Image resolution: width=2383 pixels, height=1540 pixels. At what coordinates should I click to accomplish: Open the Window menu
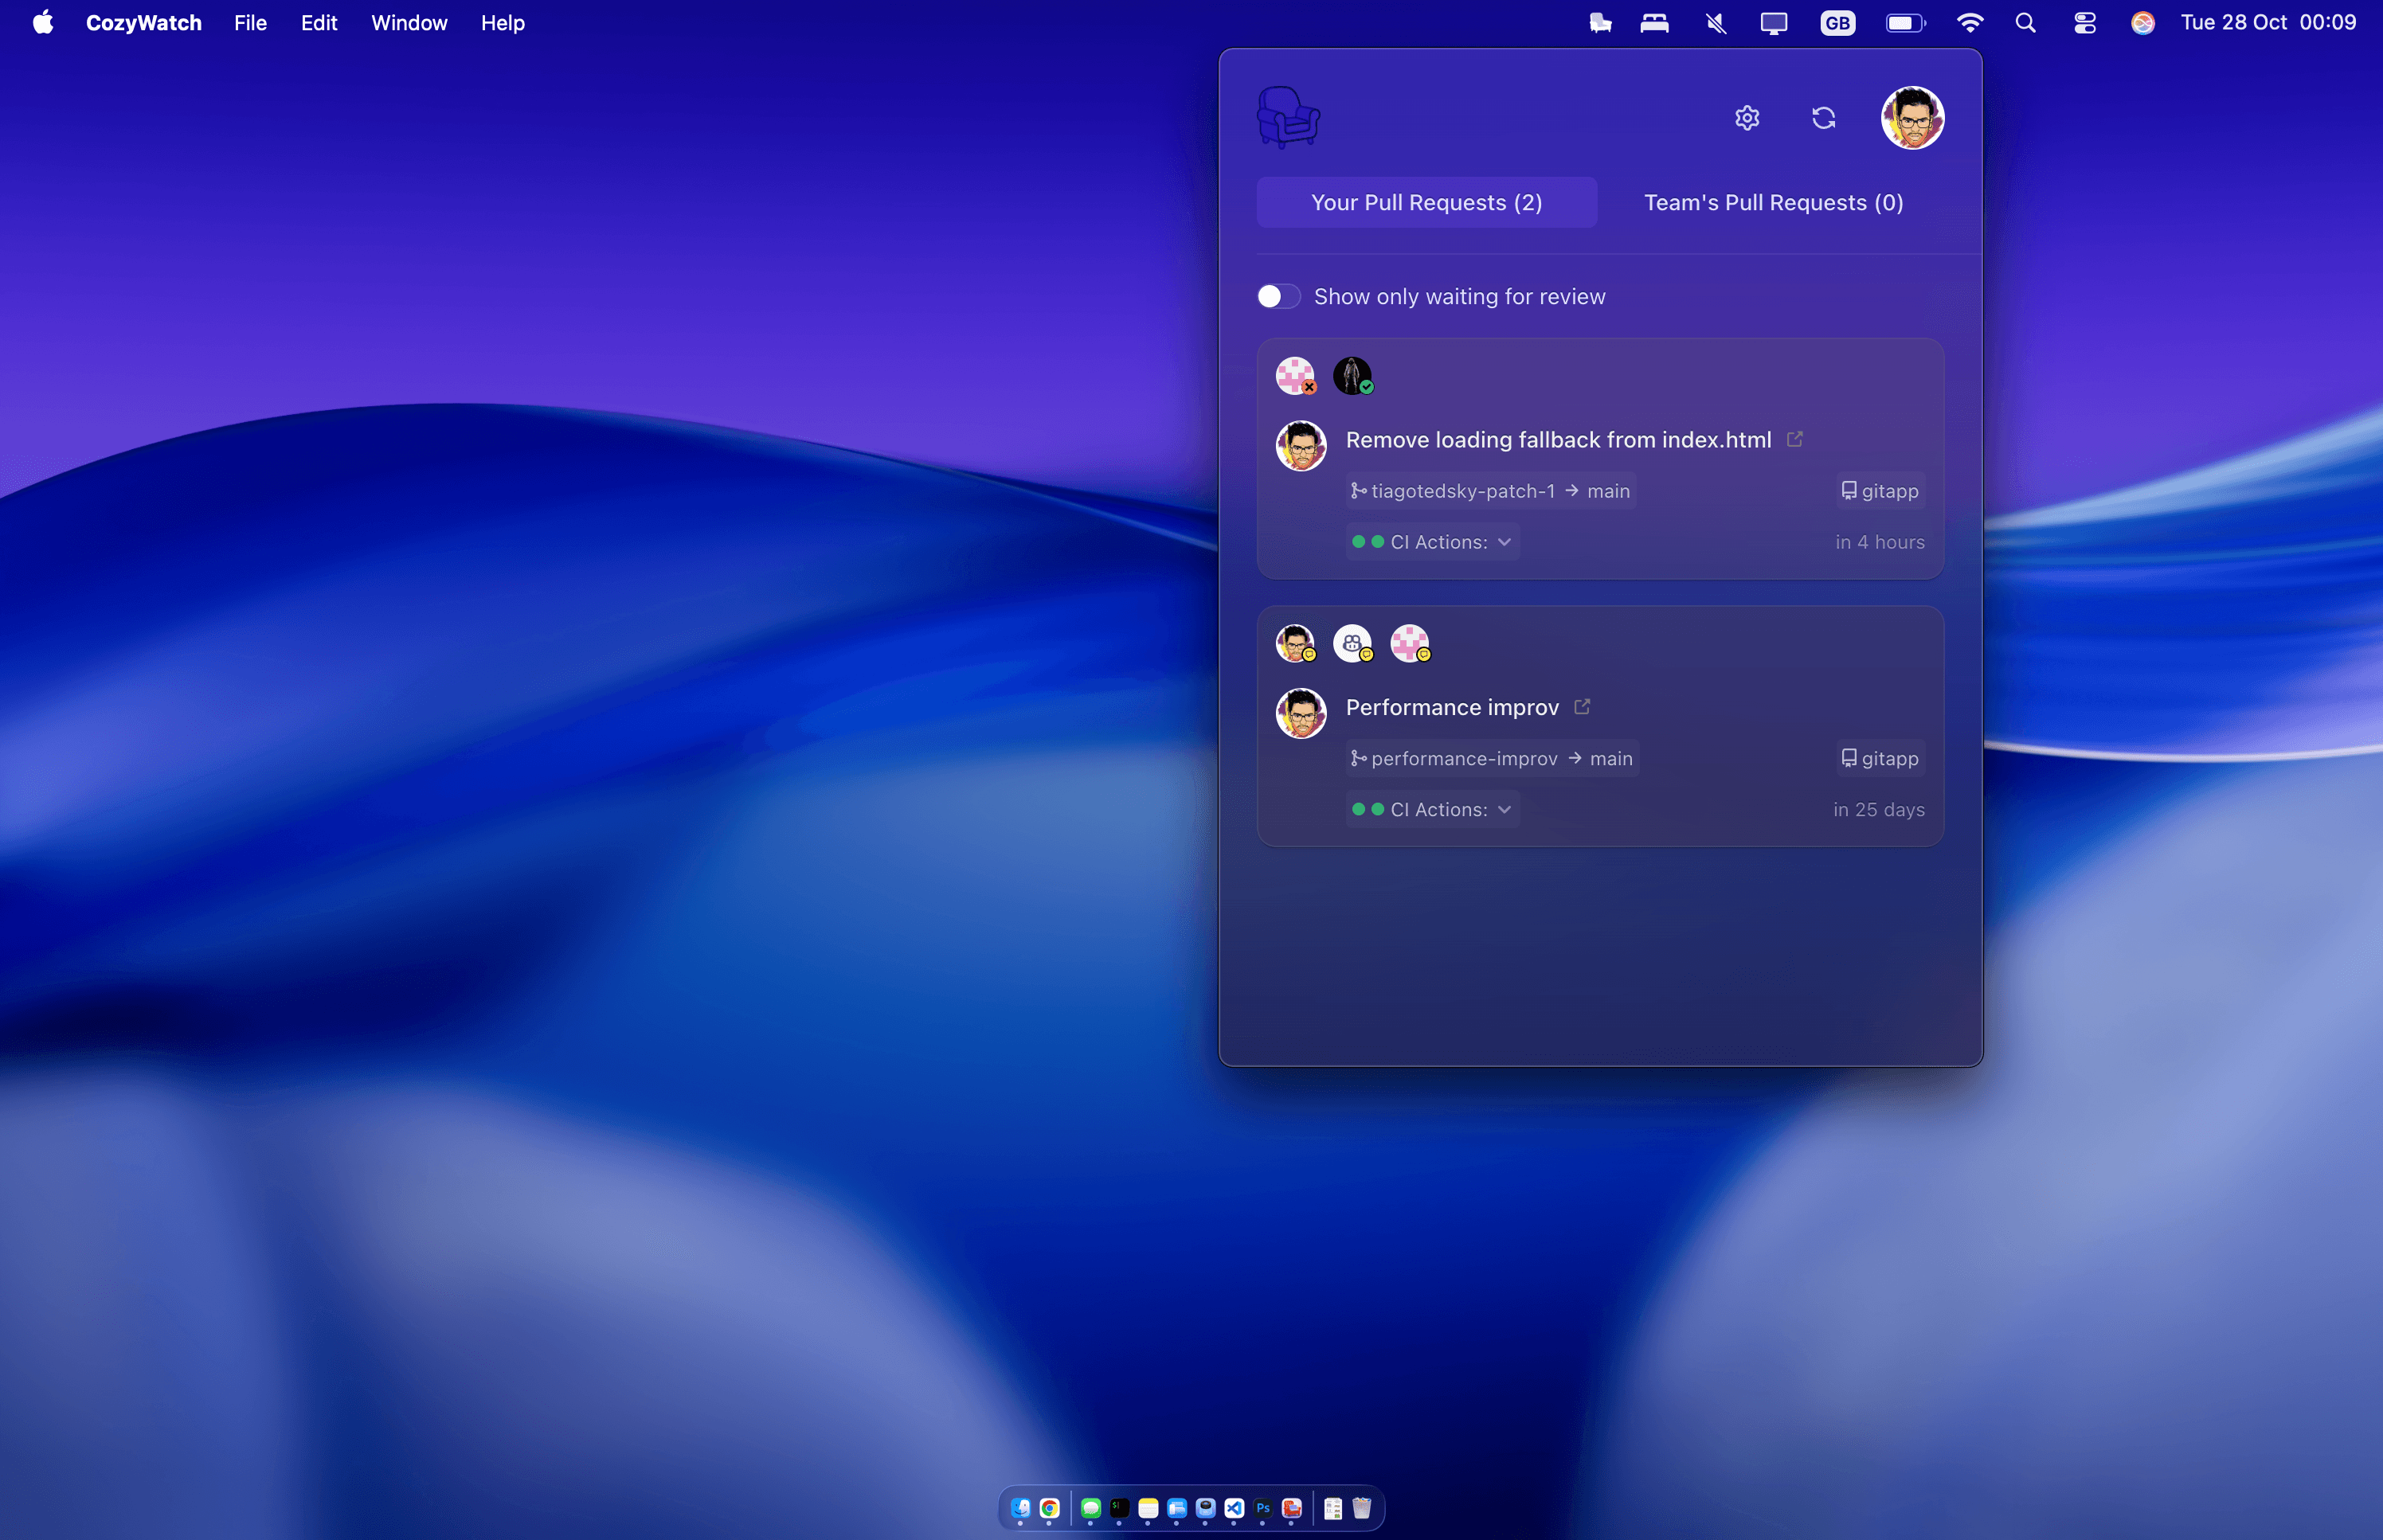coord(408,22)
